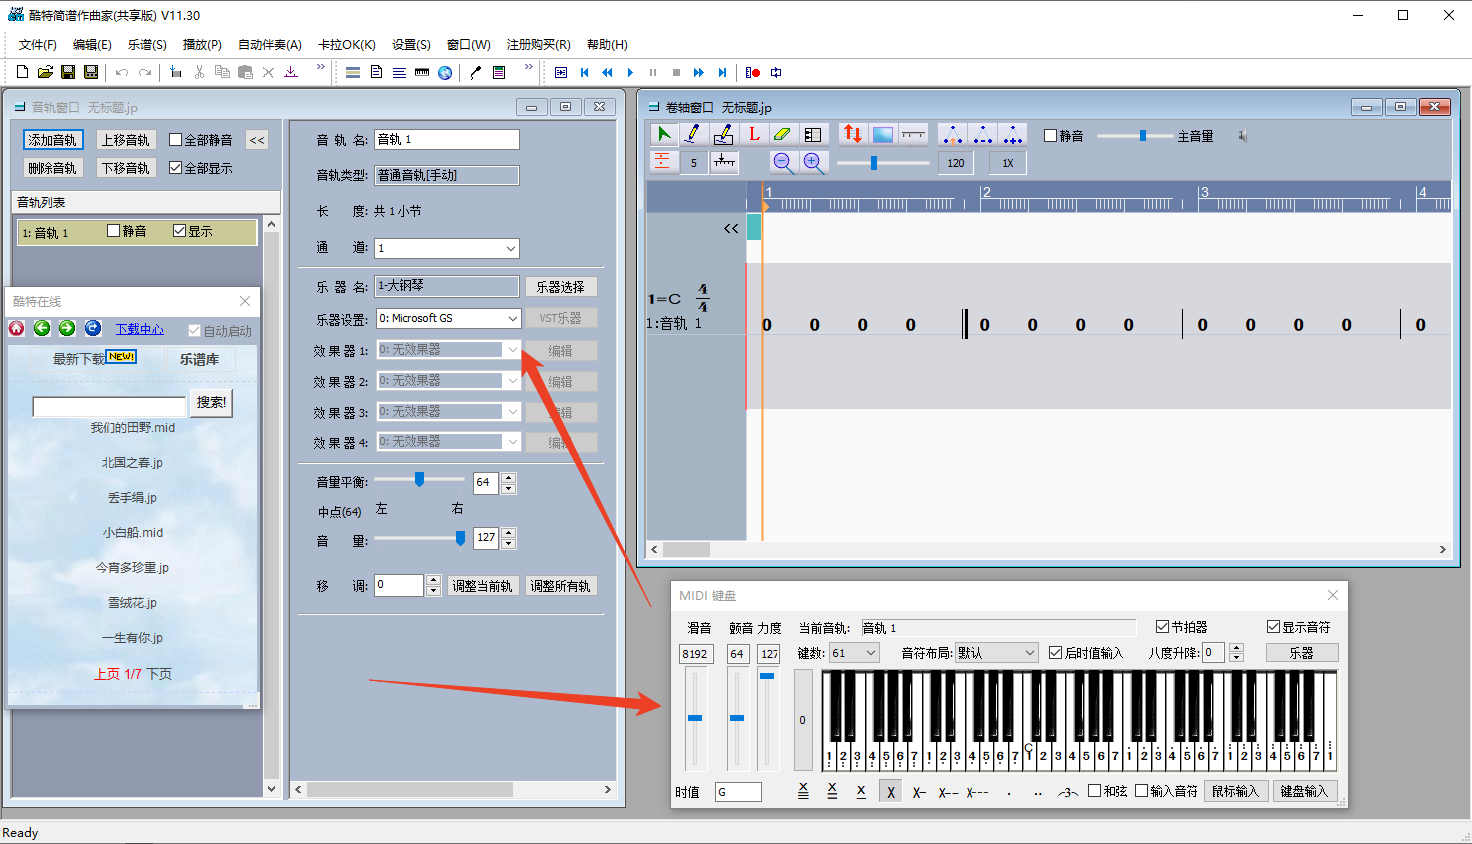The image size is (1472, 844).
Task: Click 键盘输入 button
Action: point(1305,791)
